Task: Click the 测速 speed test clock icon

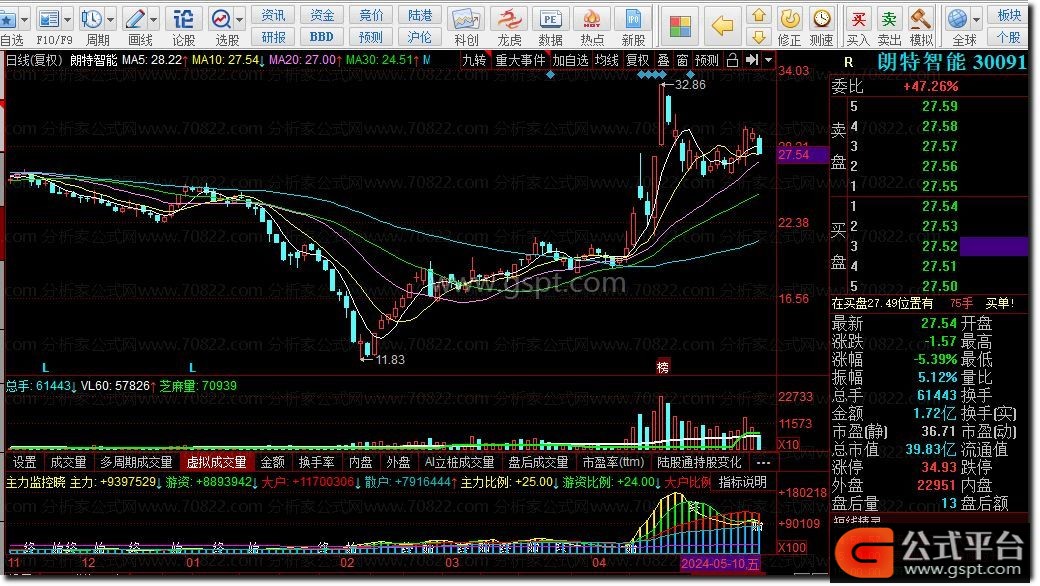Action: point(822,19)
